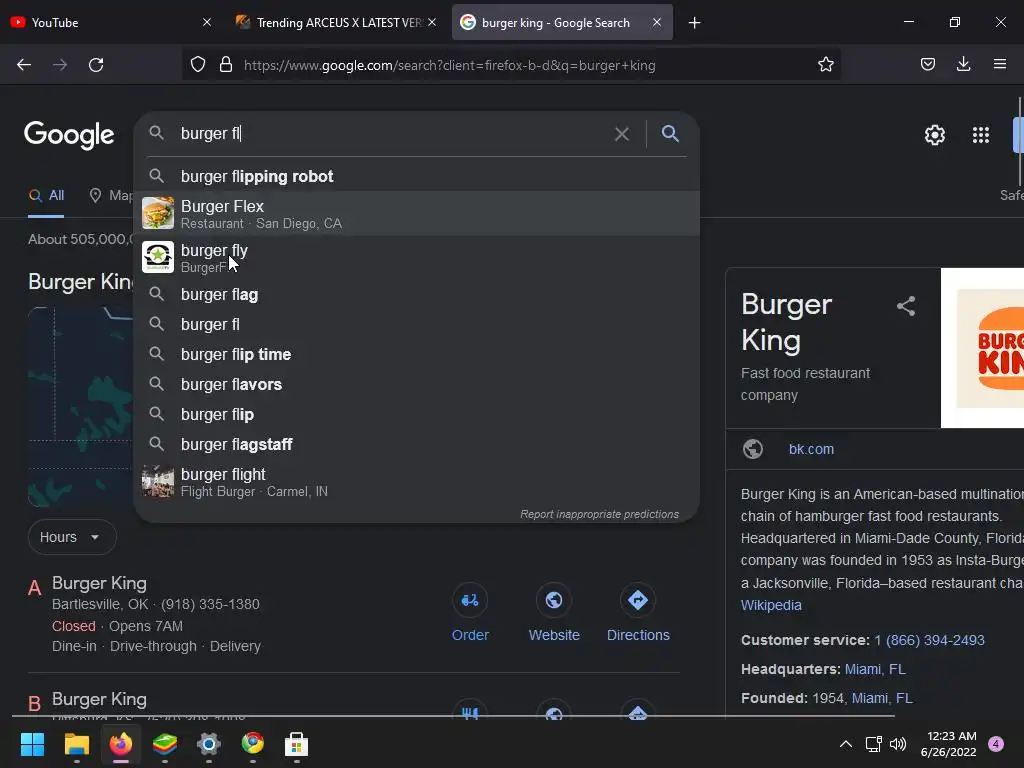Bookmark this page with the star

[x=825, y=65]
